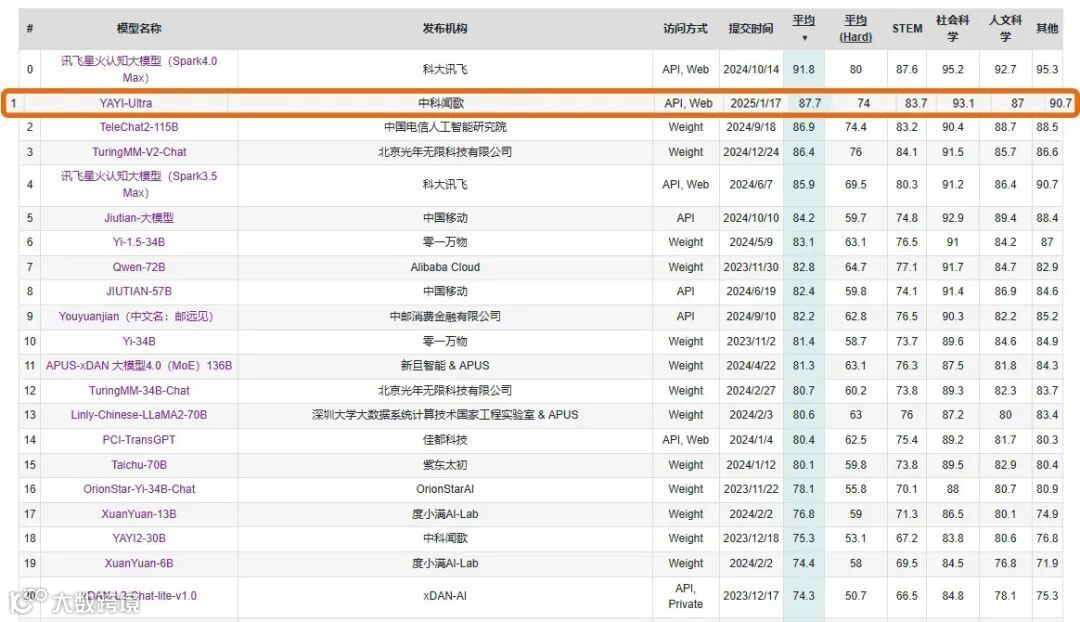This screenshot has width=1080, height=622.
Task: Open Qwen-72B model link
Action: 139,267
